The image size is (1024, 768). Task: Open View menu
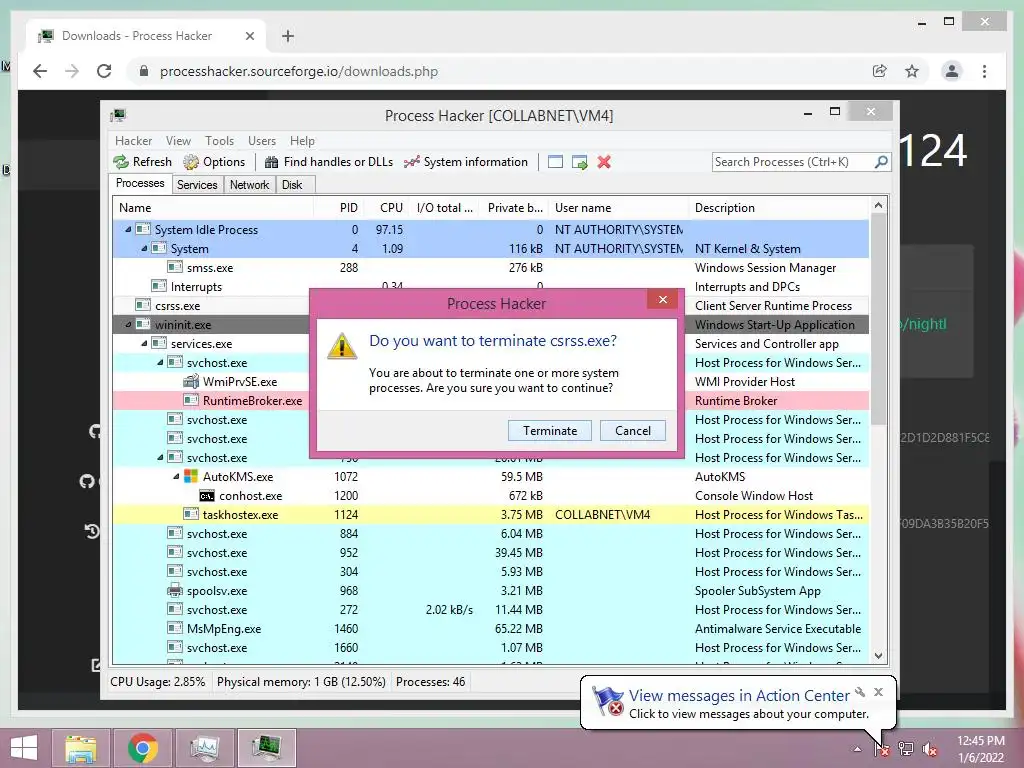tap(178, 140)
